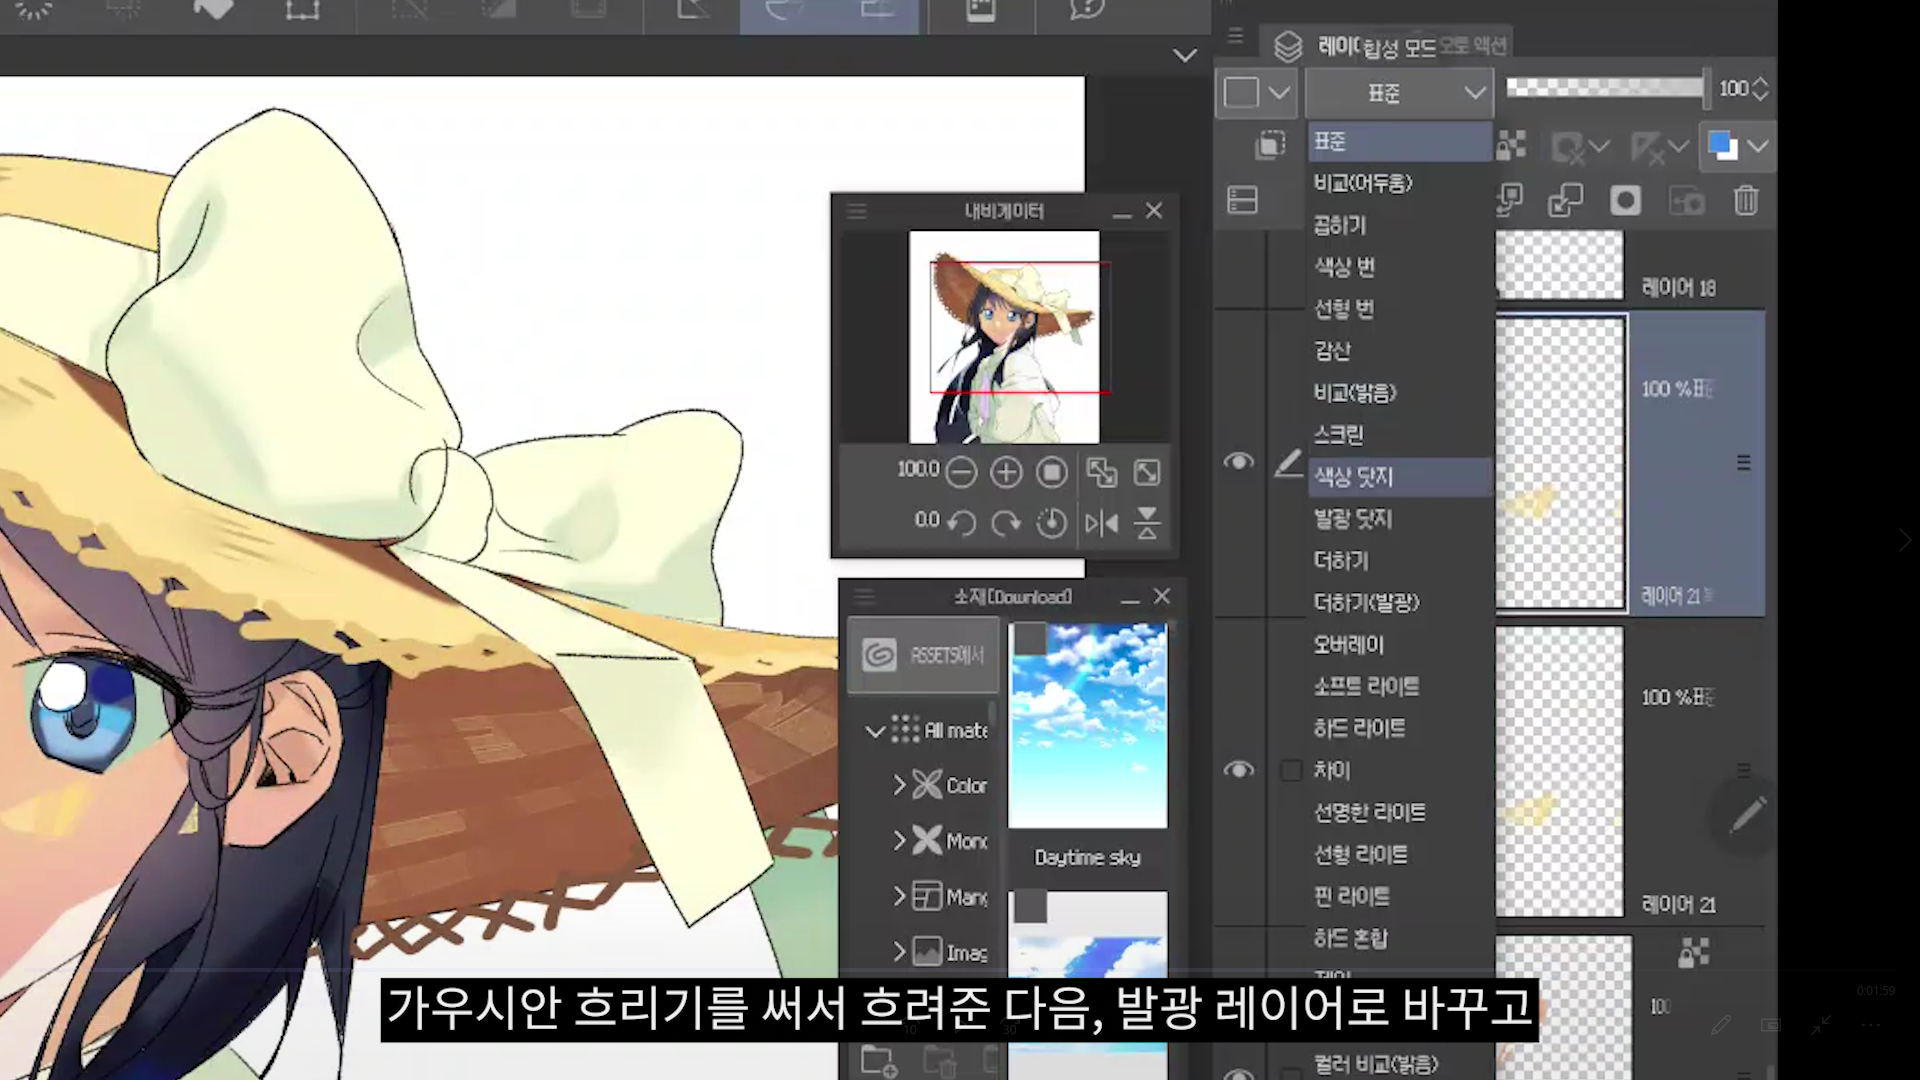Click the Navigator zoom out button
1920x1080 pixels.
(x=961, y=473)
